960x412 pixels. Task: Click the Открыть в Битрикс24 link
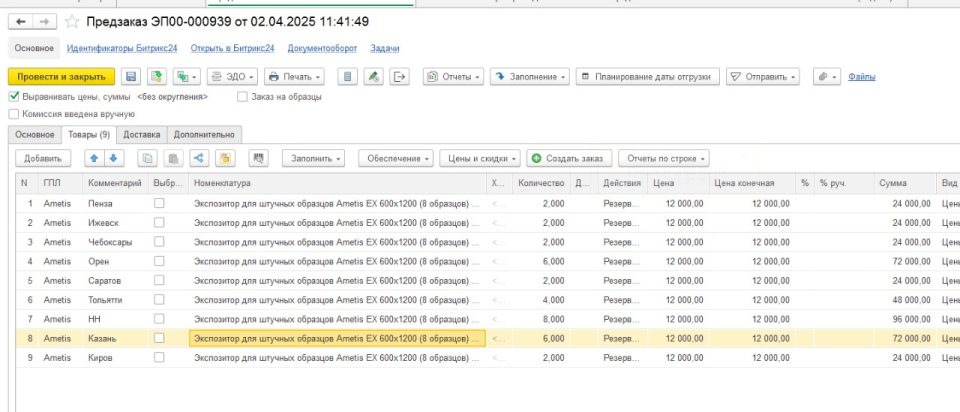[232, 48]
